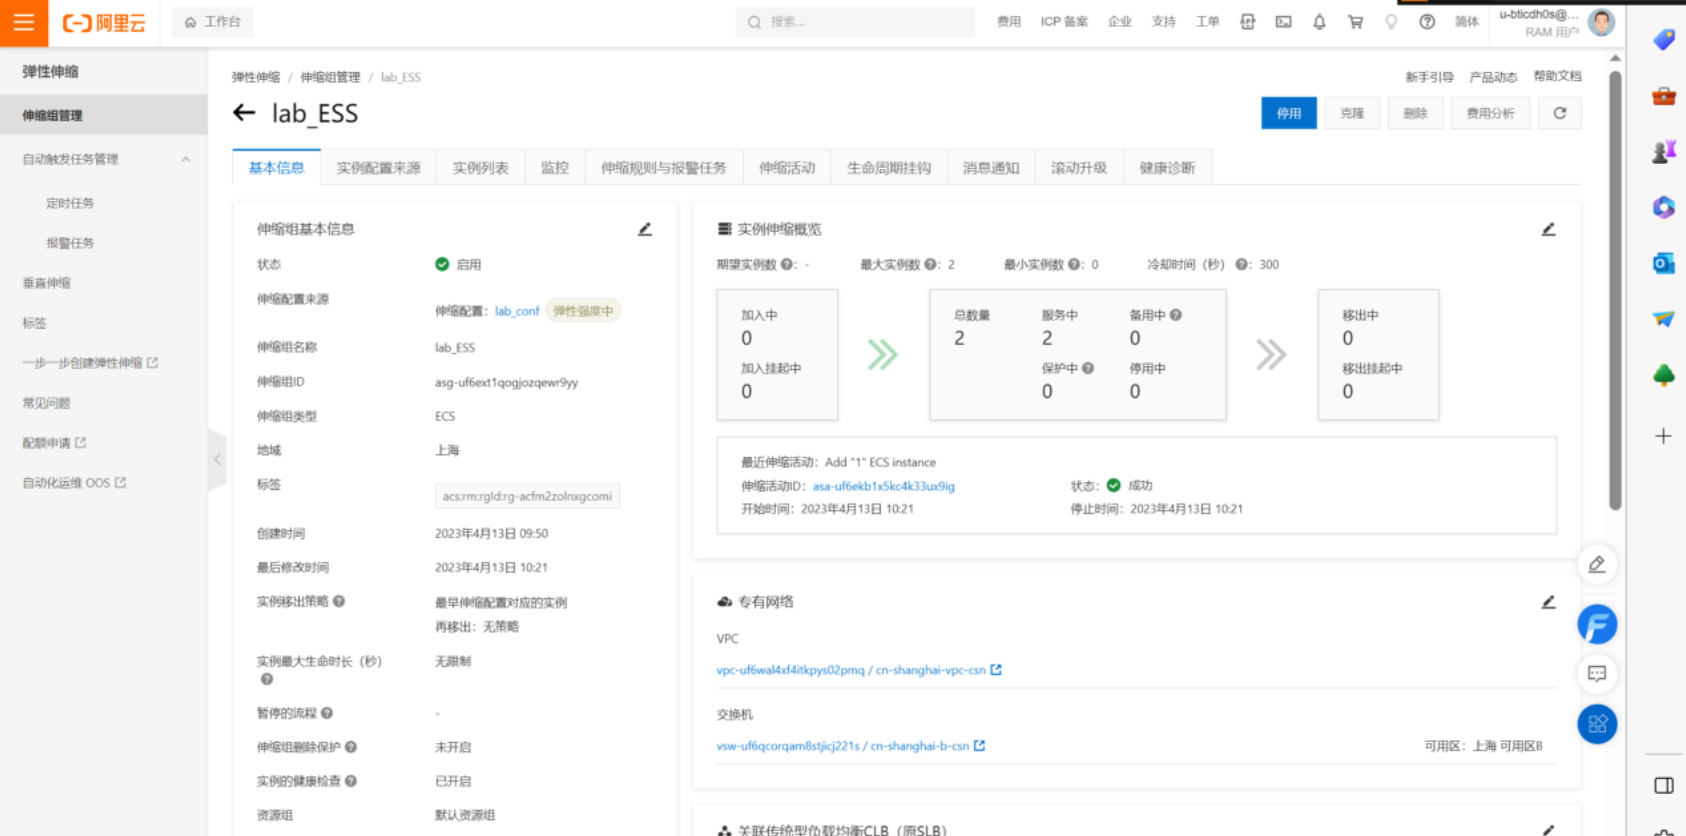The height and width of the screenshot is (836, 1686).
Task: Show help for max instance count
Action: pos(932,265)
